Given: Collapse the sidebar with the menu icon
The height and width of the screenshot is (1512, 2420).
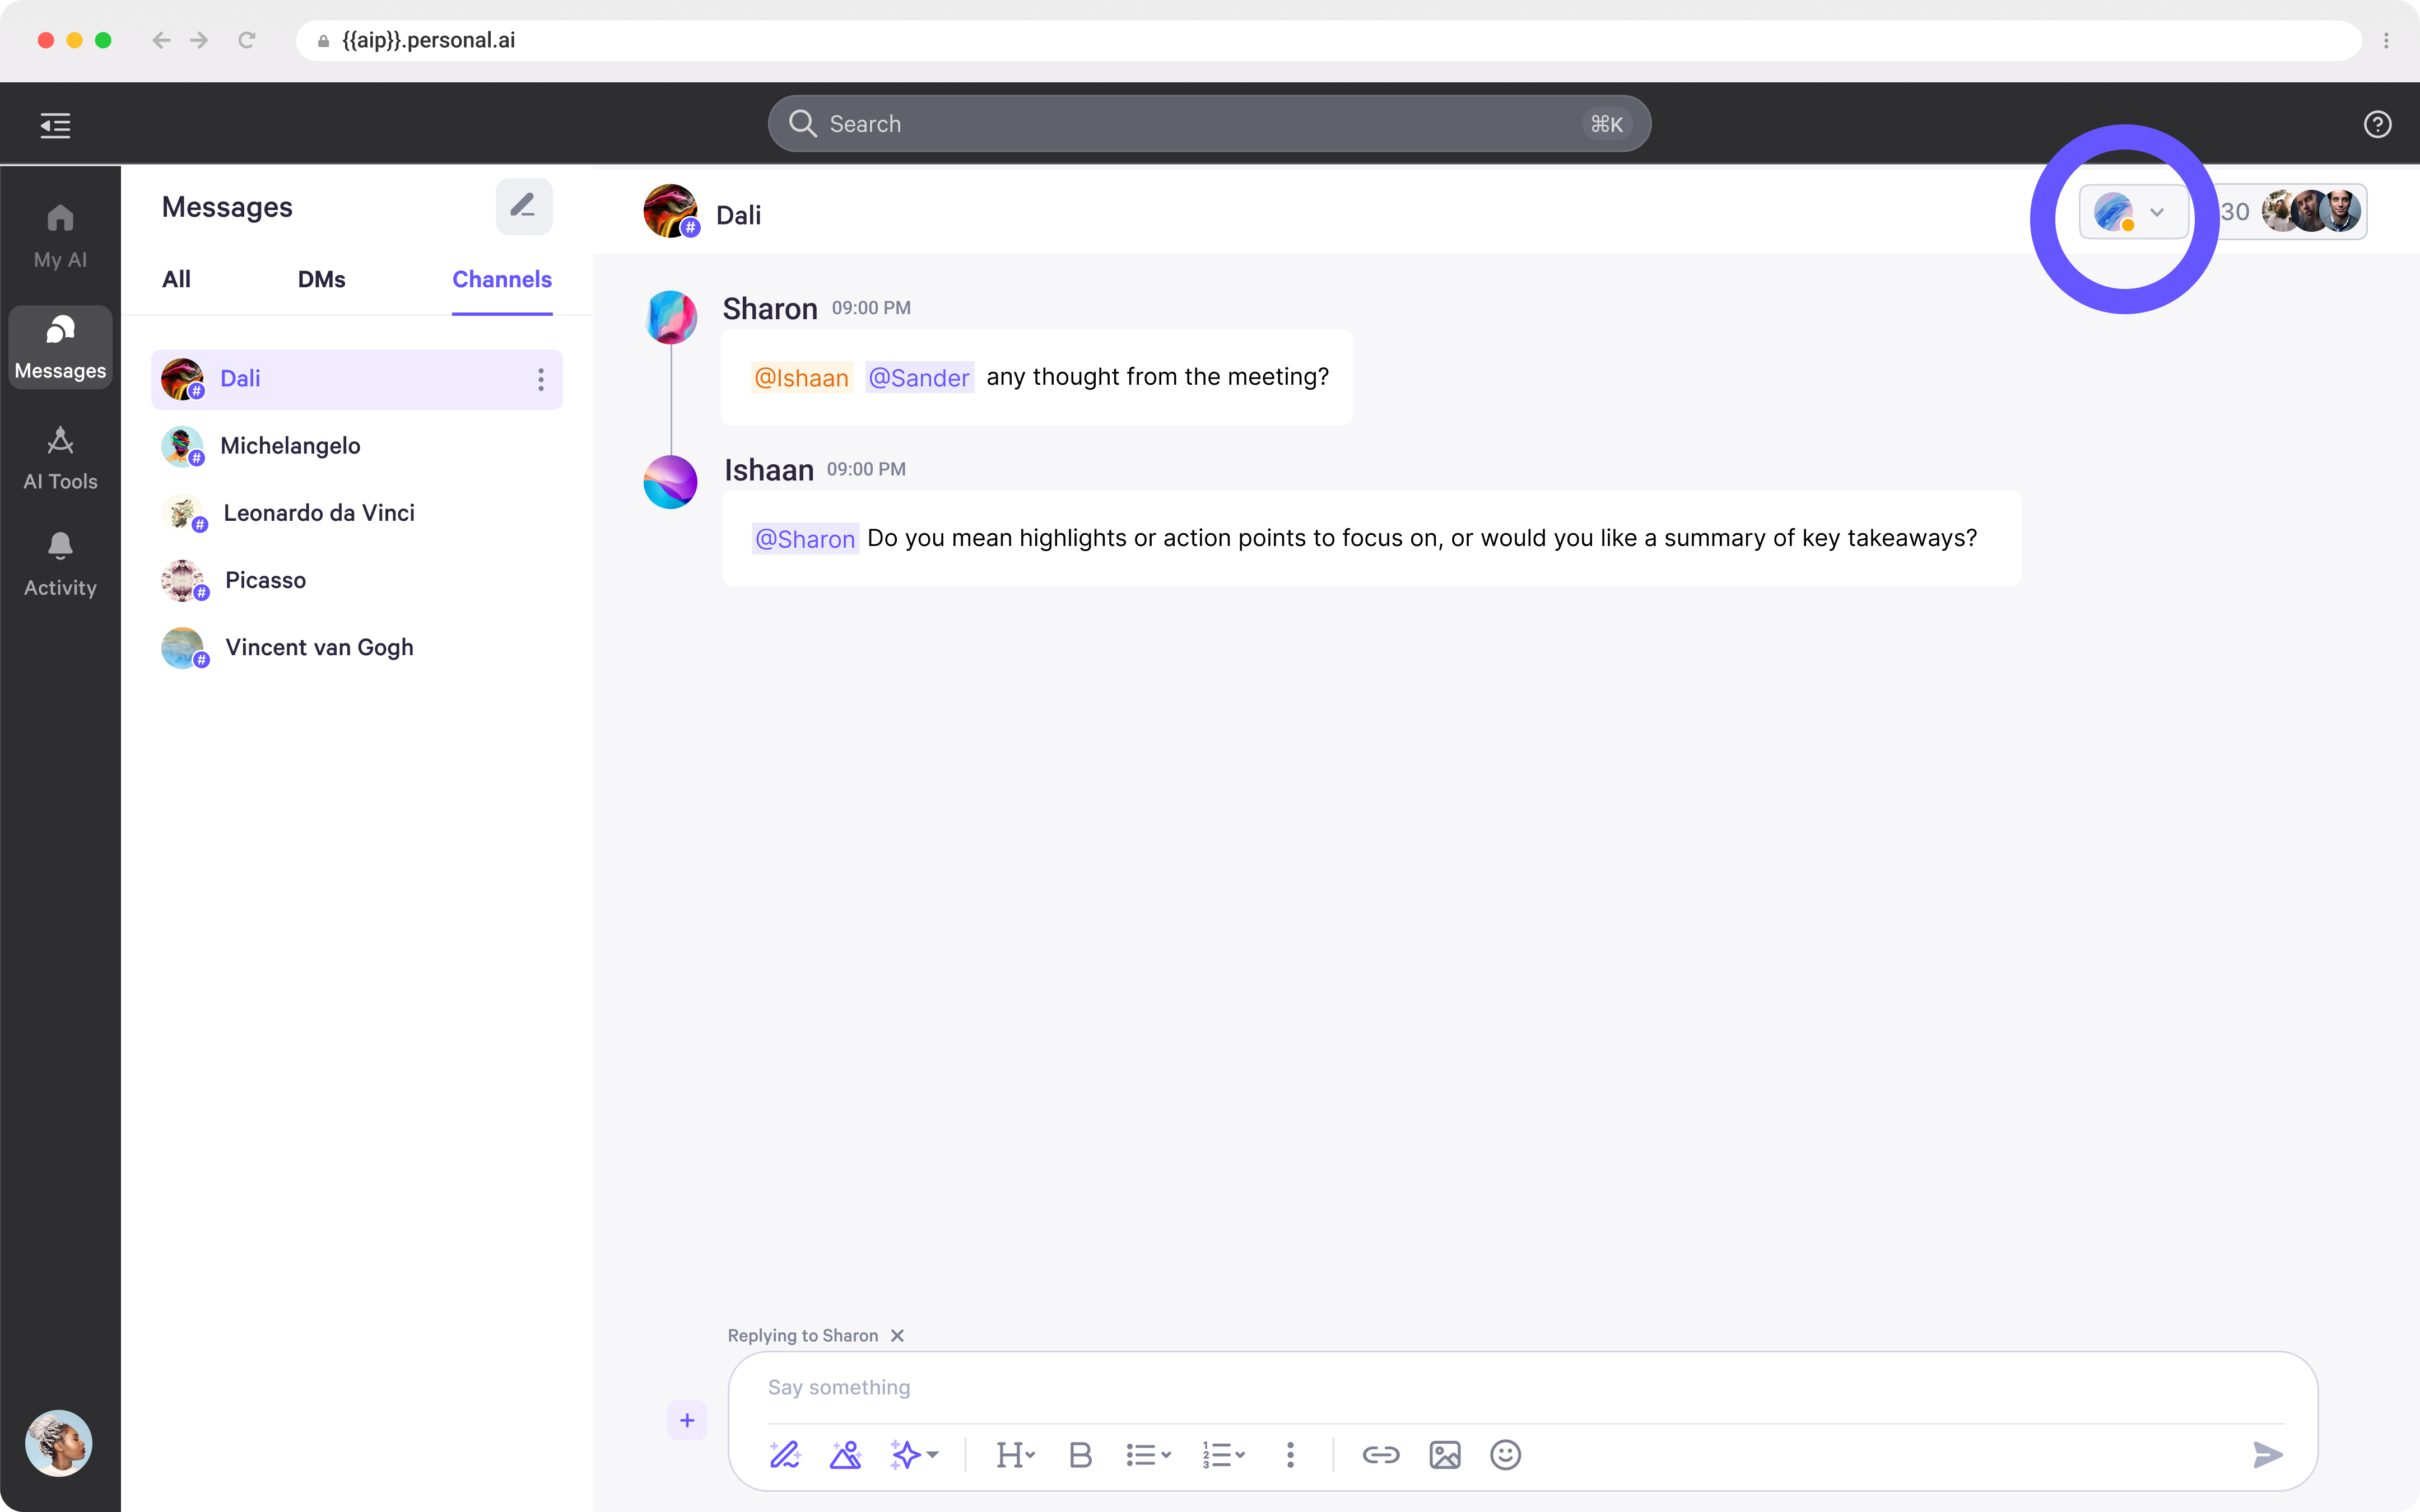Looking at the screenshot, I should tap(55, 125).
